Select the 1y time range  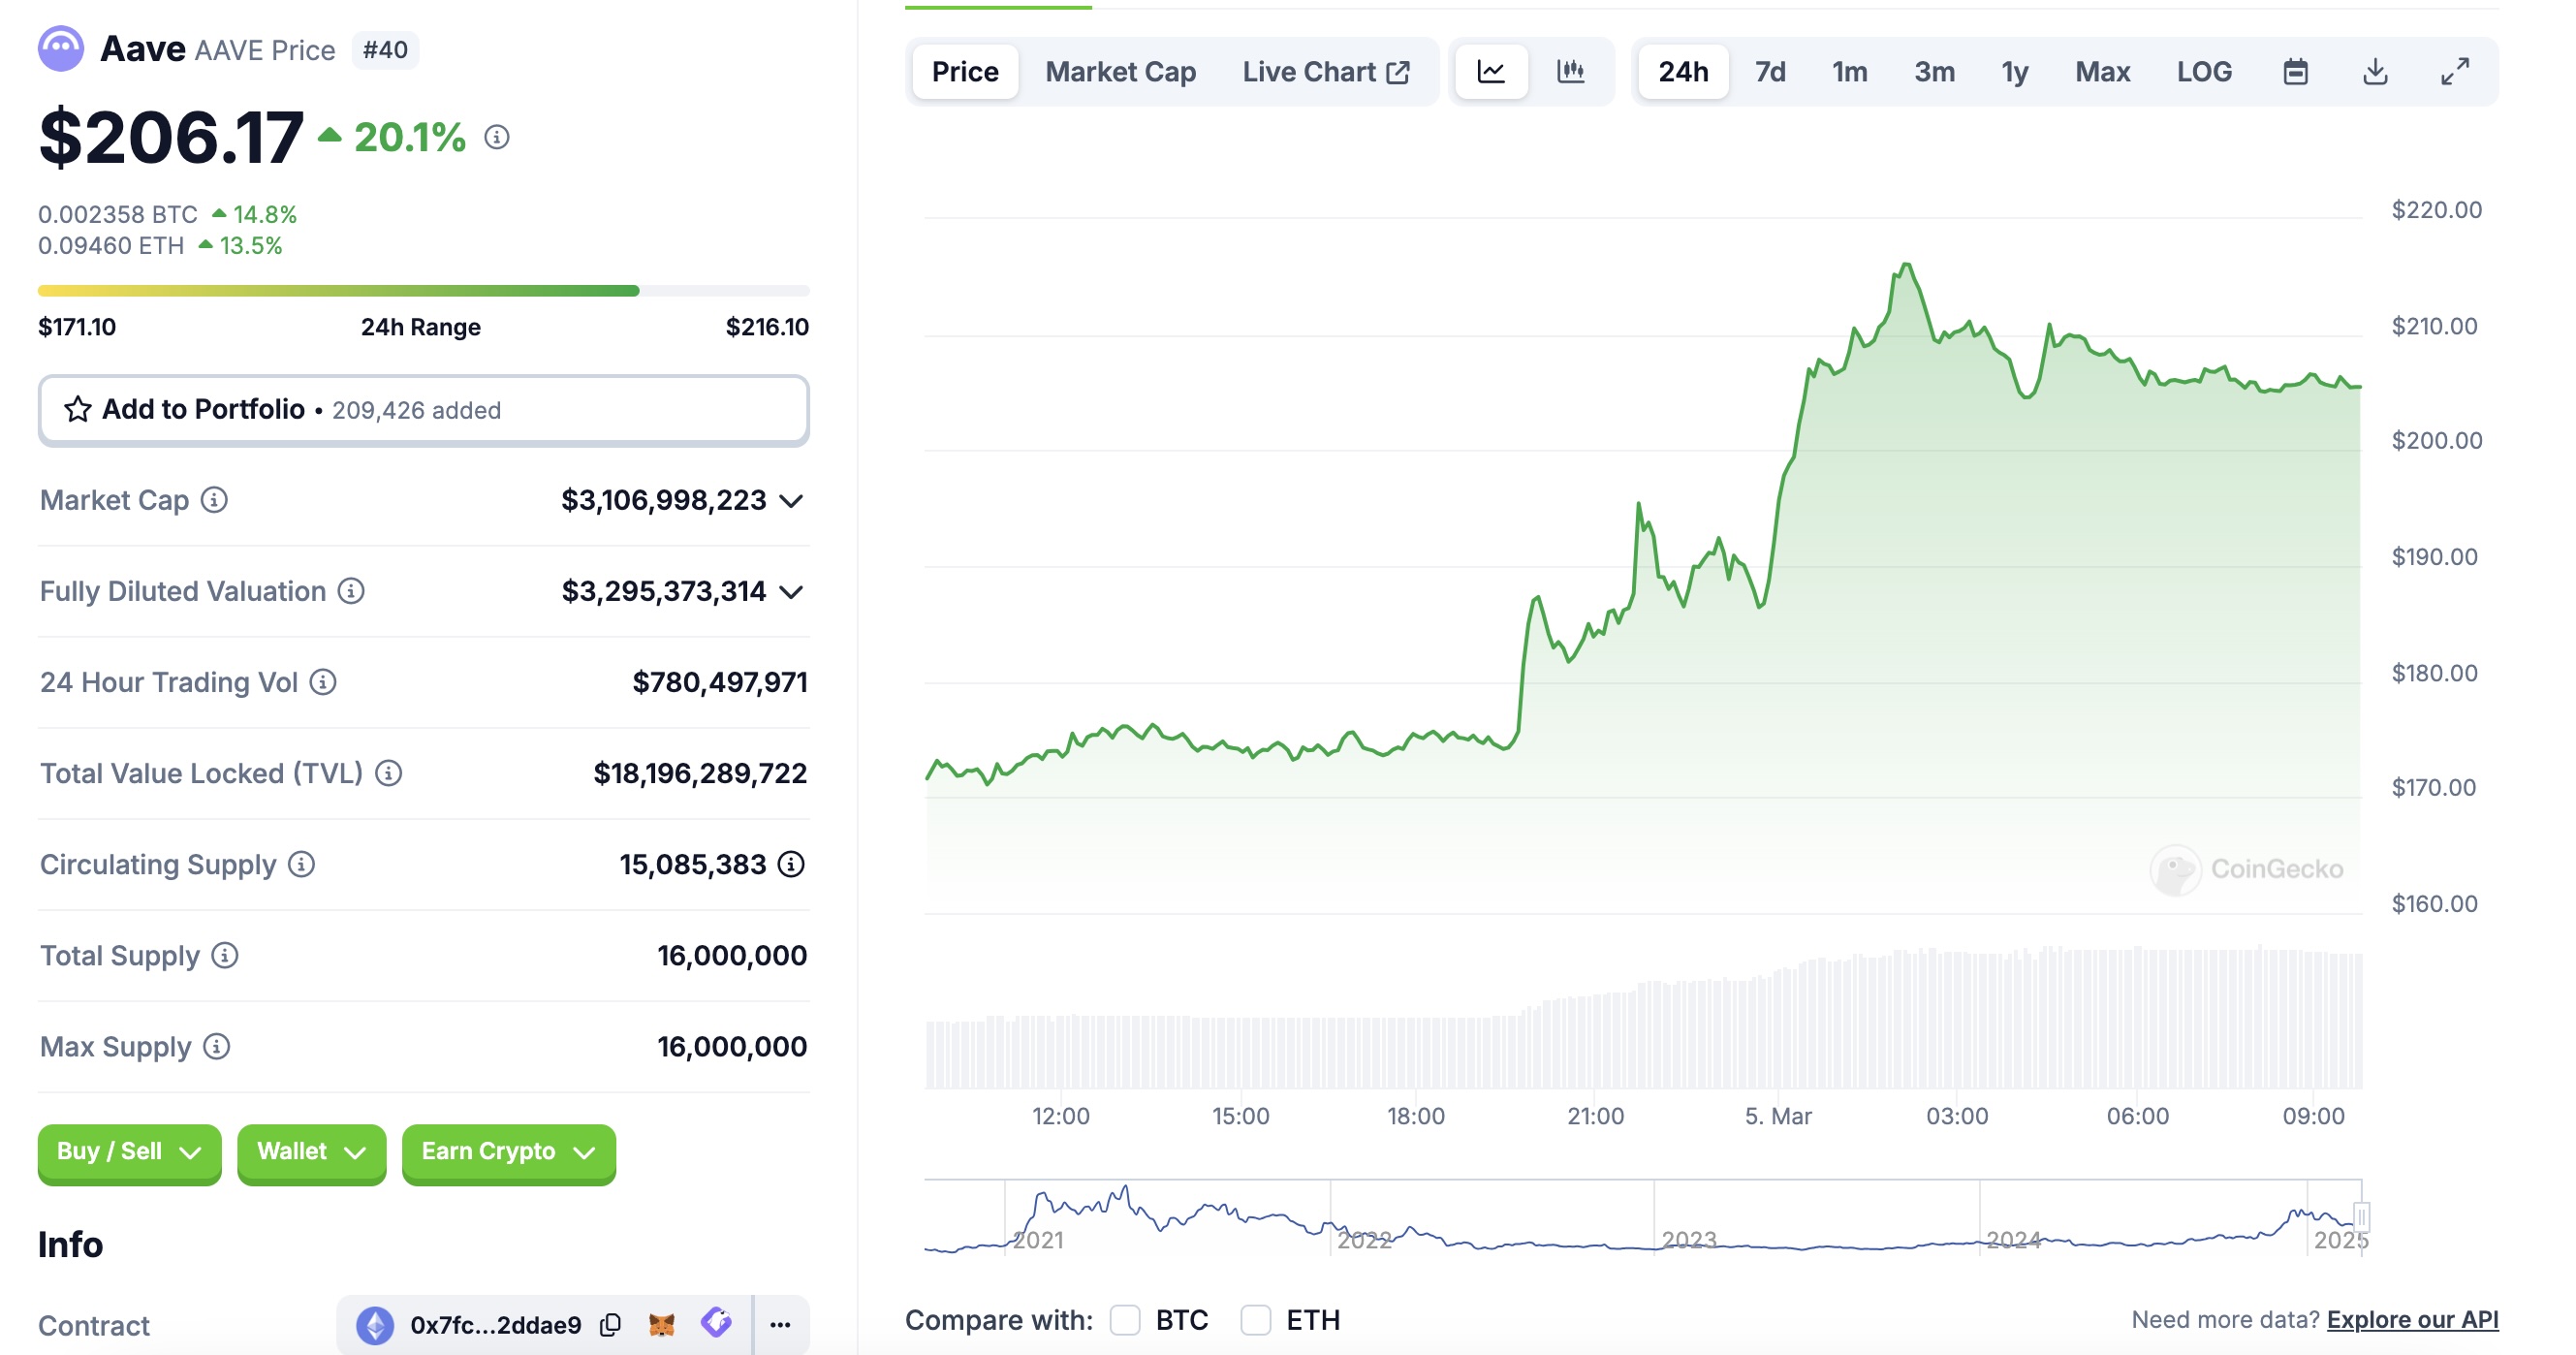click(x=2014, y=71)
